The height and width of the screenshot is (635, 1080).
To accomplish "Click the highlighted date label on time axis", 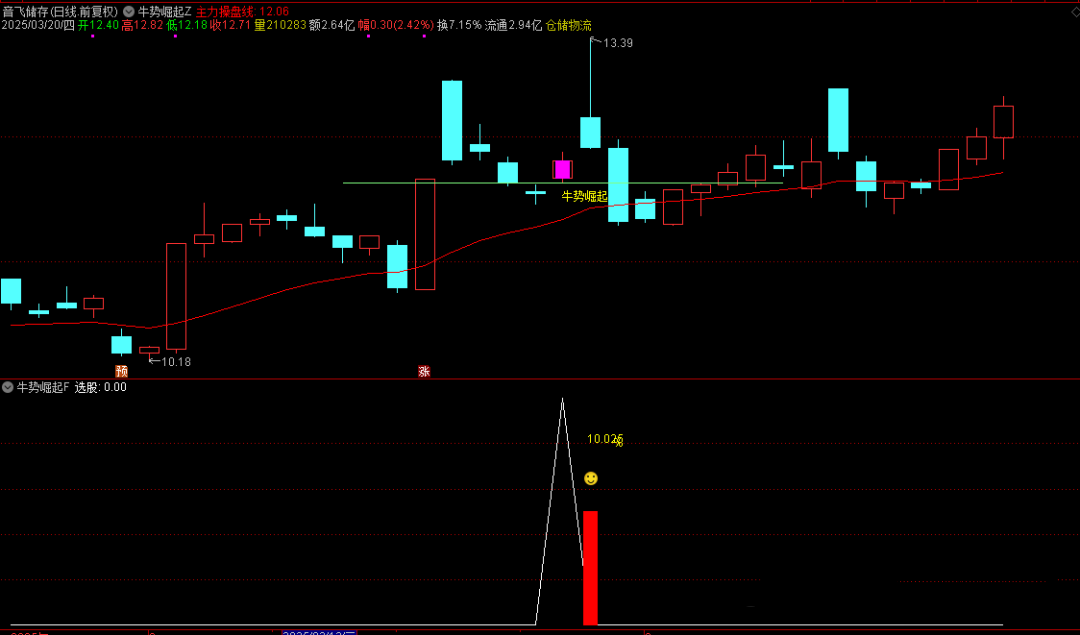I will 319,632.
